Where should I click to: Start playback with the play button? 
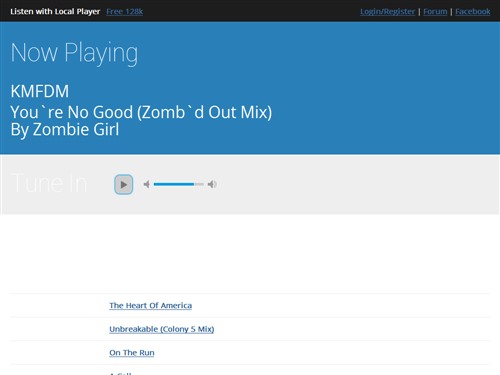click(123, 184)
